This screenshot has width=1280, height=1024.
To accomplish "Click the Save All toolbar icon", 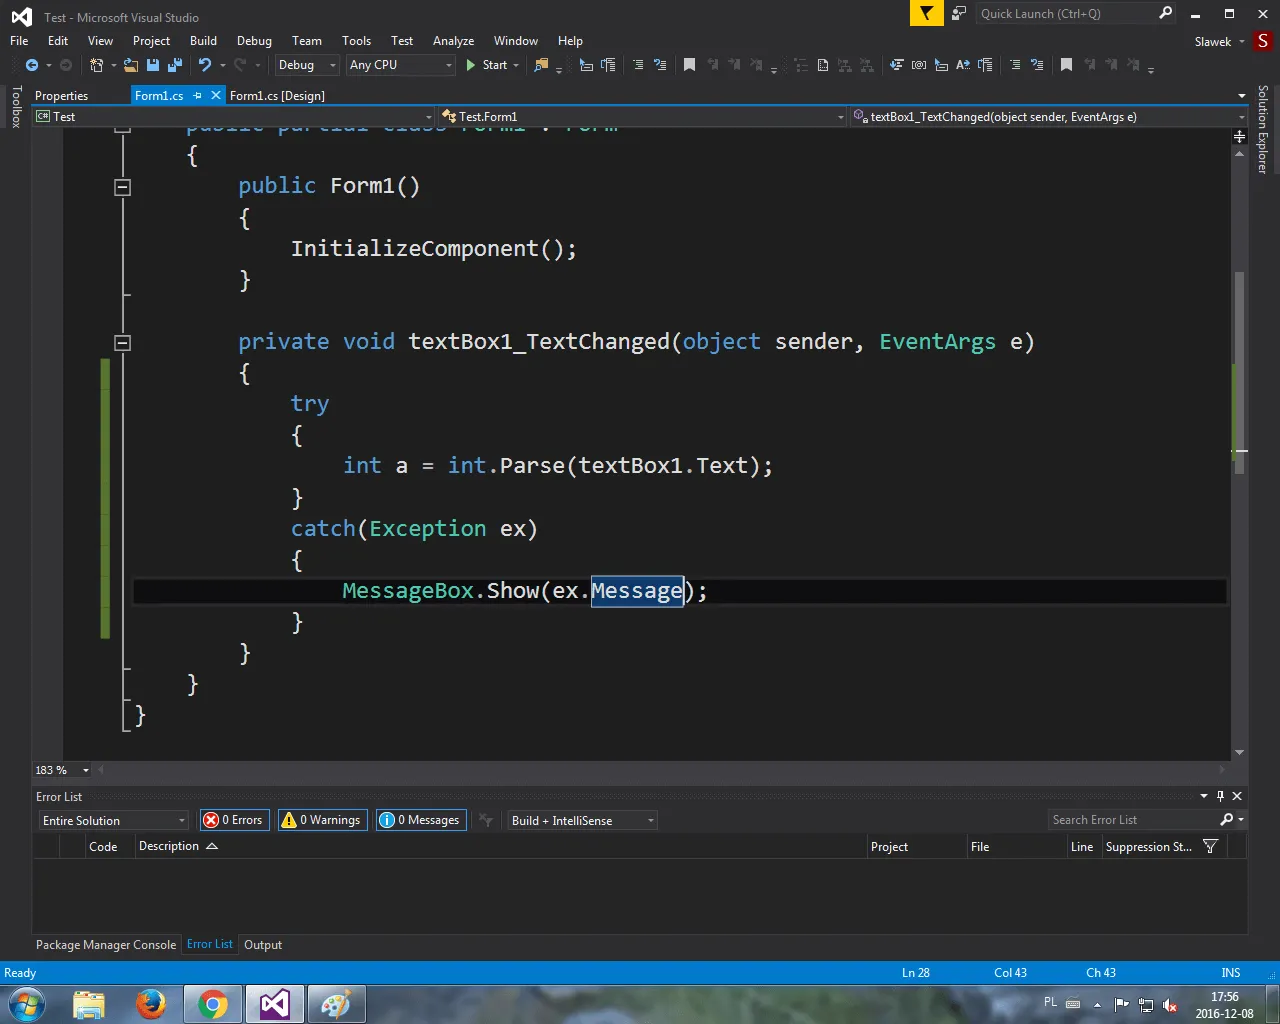I will tap(175, 65).
